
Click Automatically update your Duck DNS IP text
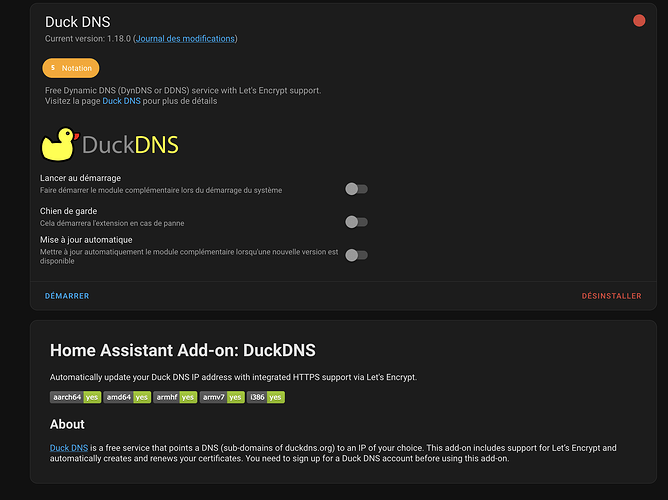click(x=233, y=377)
